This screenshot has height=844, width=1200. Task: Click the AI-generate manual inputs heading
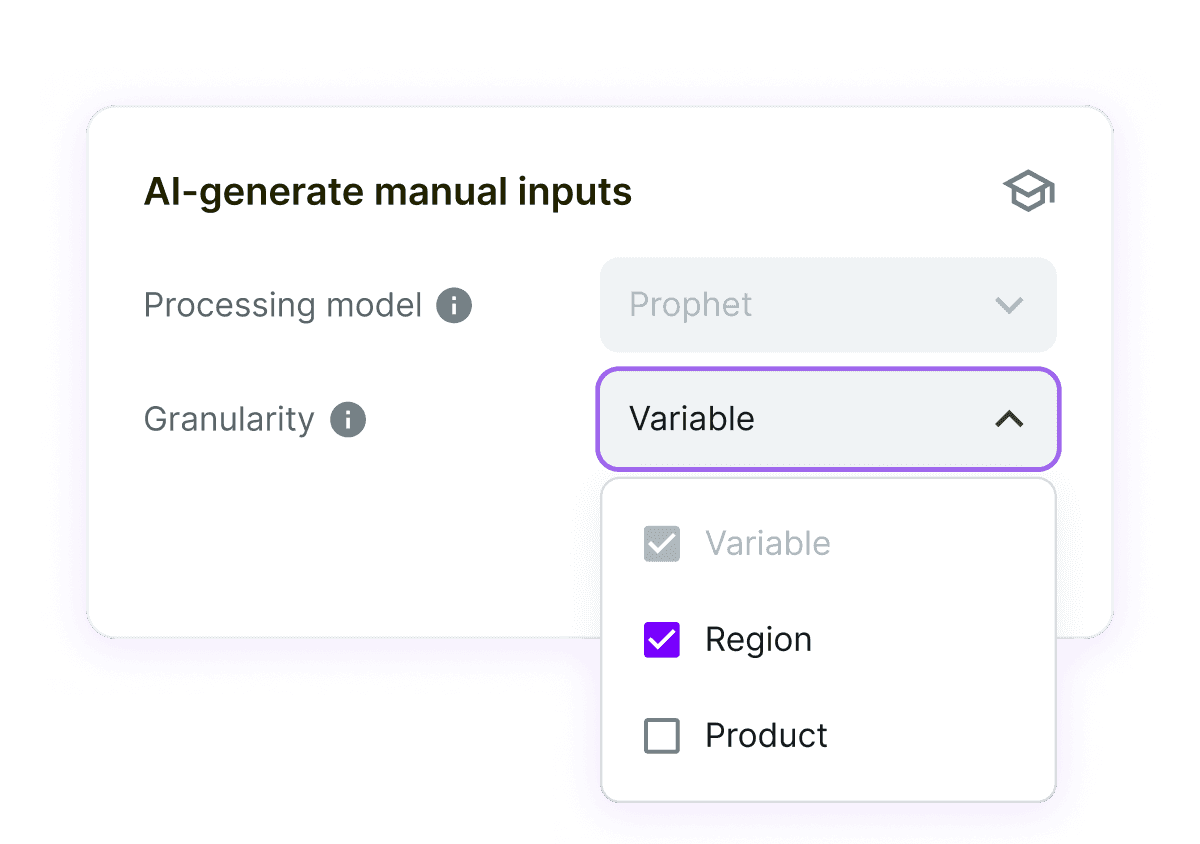point(389,191)
